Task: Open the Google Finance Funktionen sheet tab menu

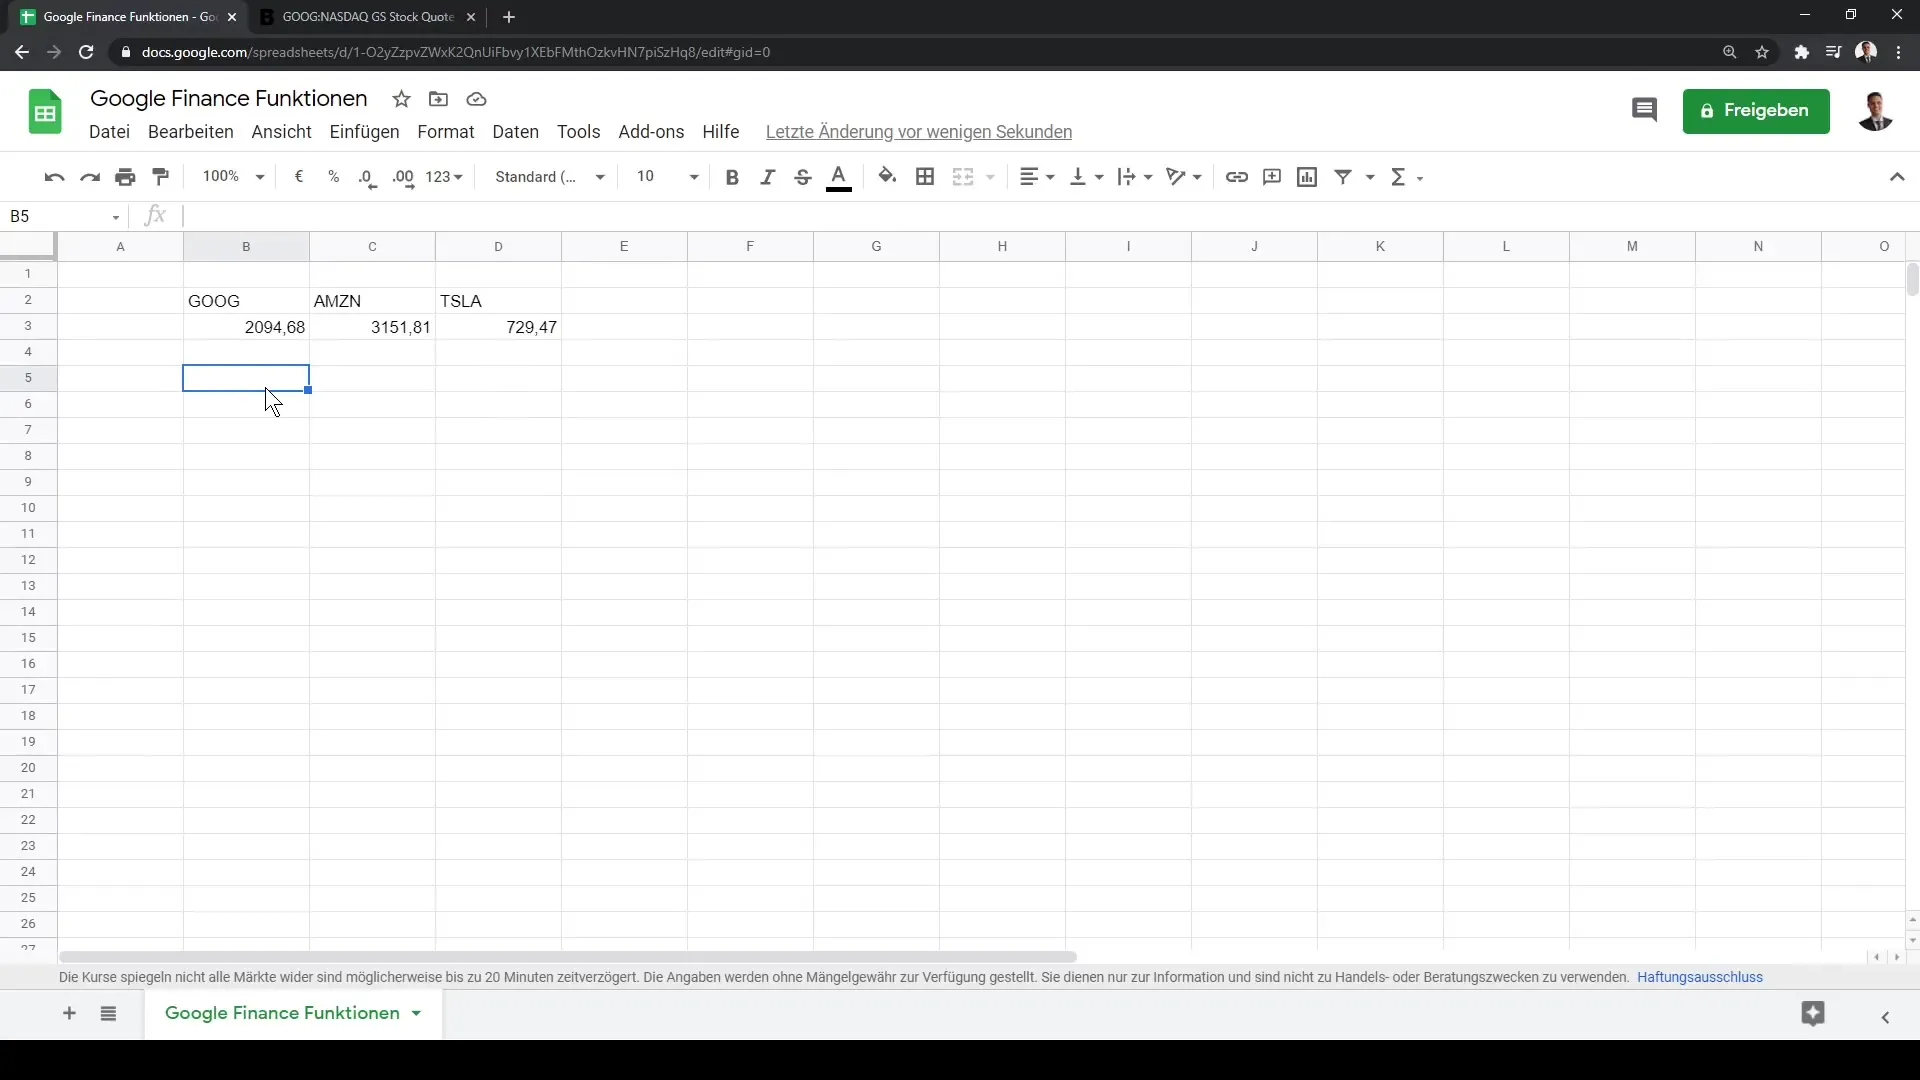Action: (416, 1014)
